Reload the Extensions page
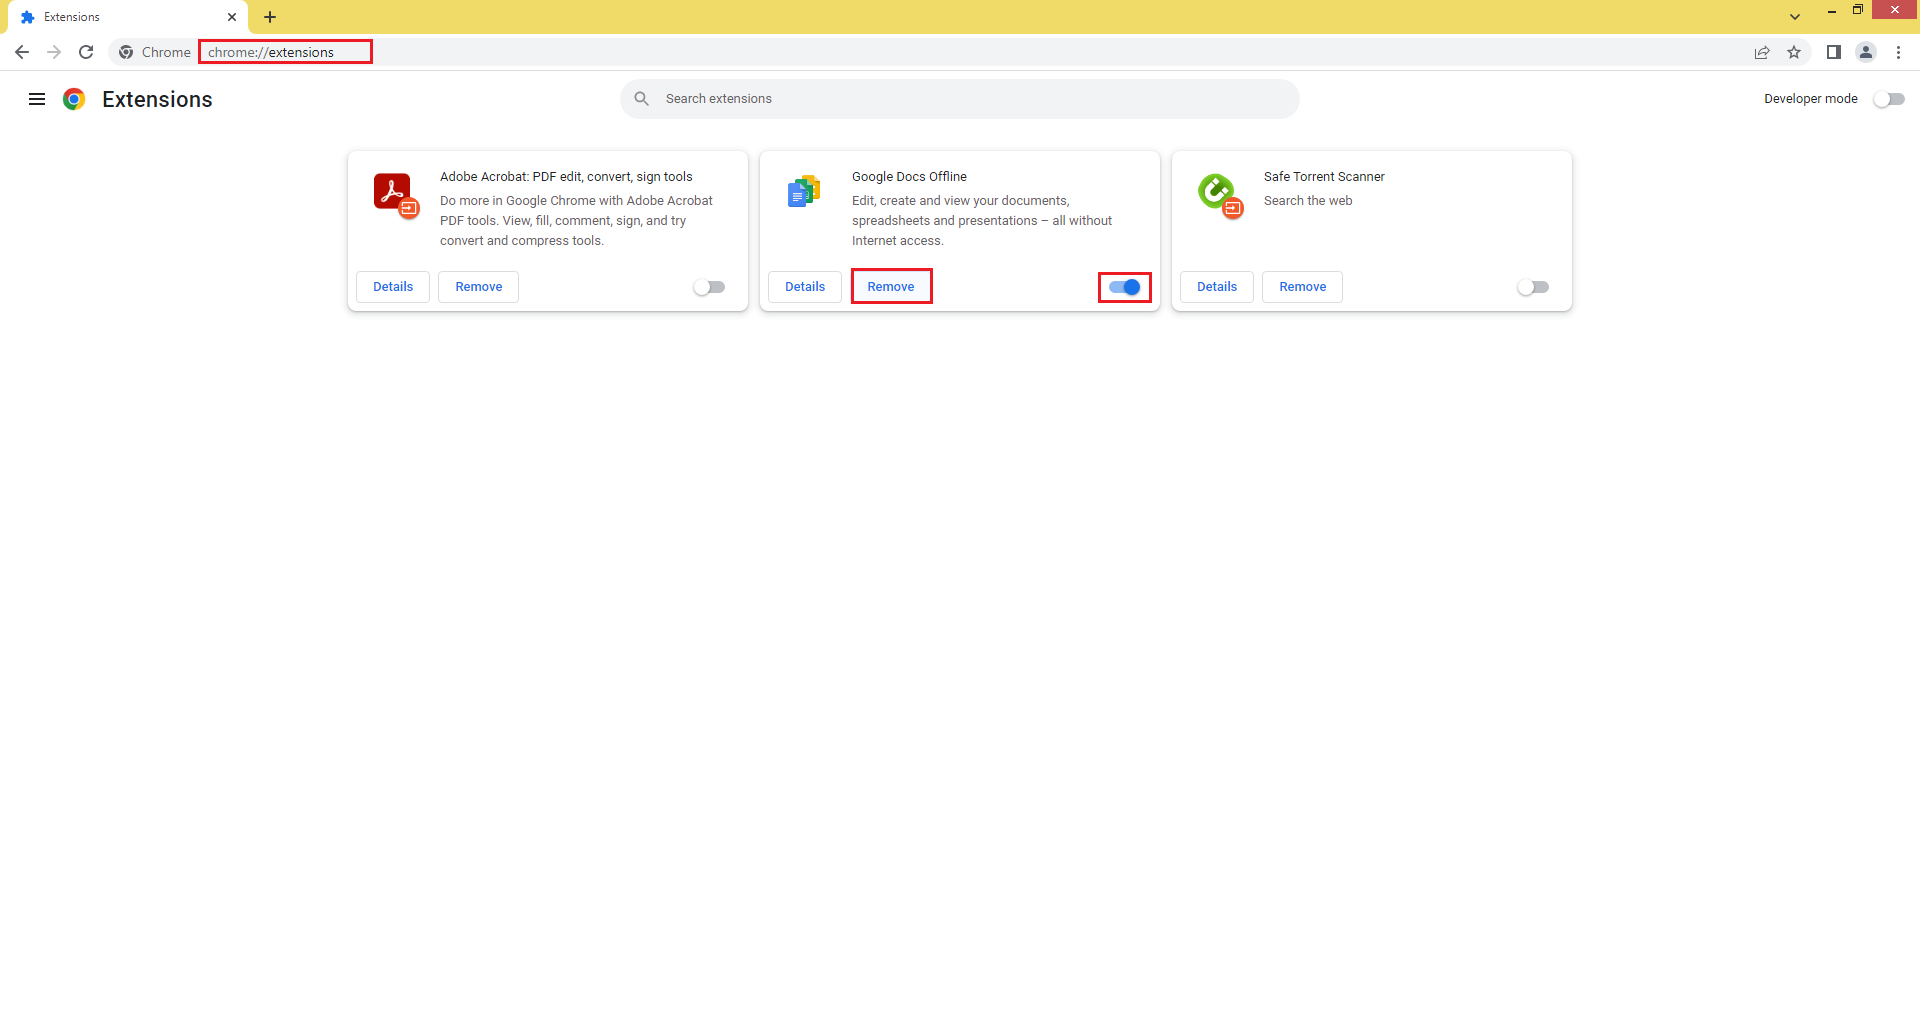Viewport: 1920px width, 1036px height. pos(86,52)
